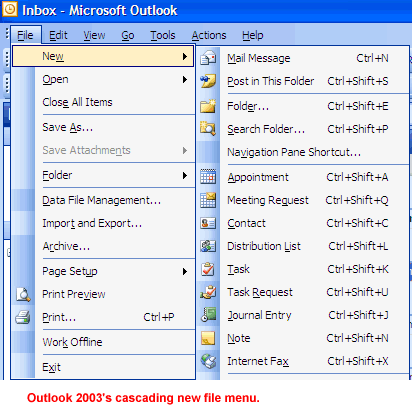Screen dimensions: 412x405
Task: Choose Exit from the File menu
Action: pyautogui.click(x=103, y=367)
